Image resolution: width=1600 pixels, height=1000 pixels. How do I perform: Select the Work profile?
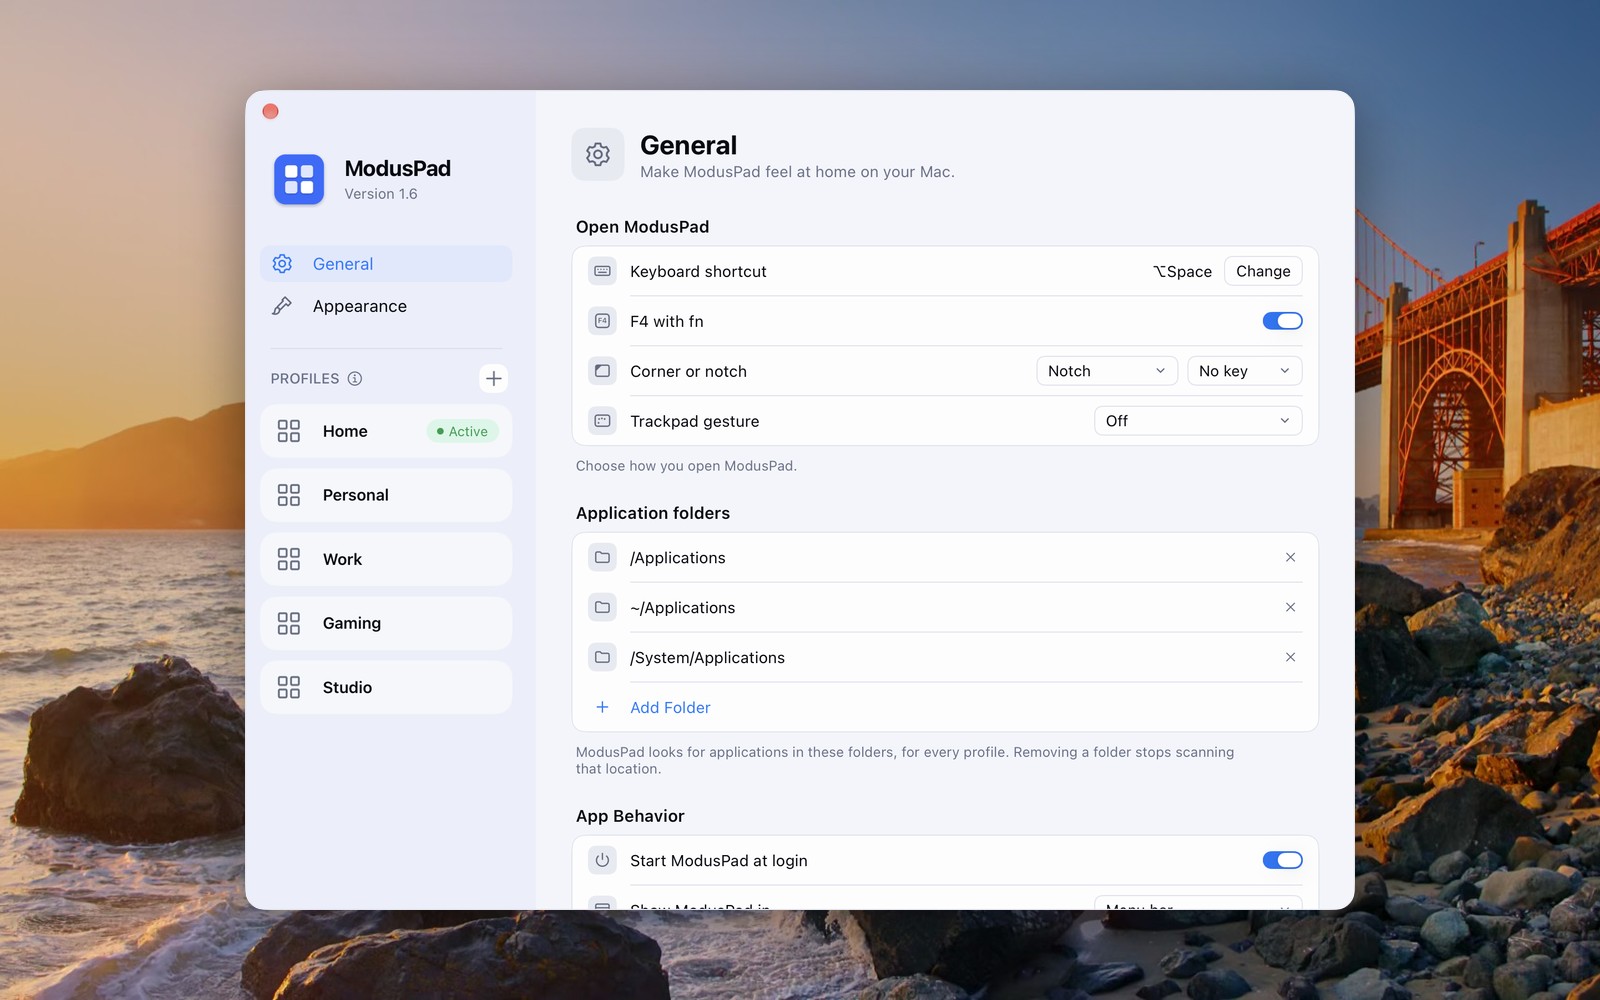[x=386, y=559]
